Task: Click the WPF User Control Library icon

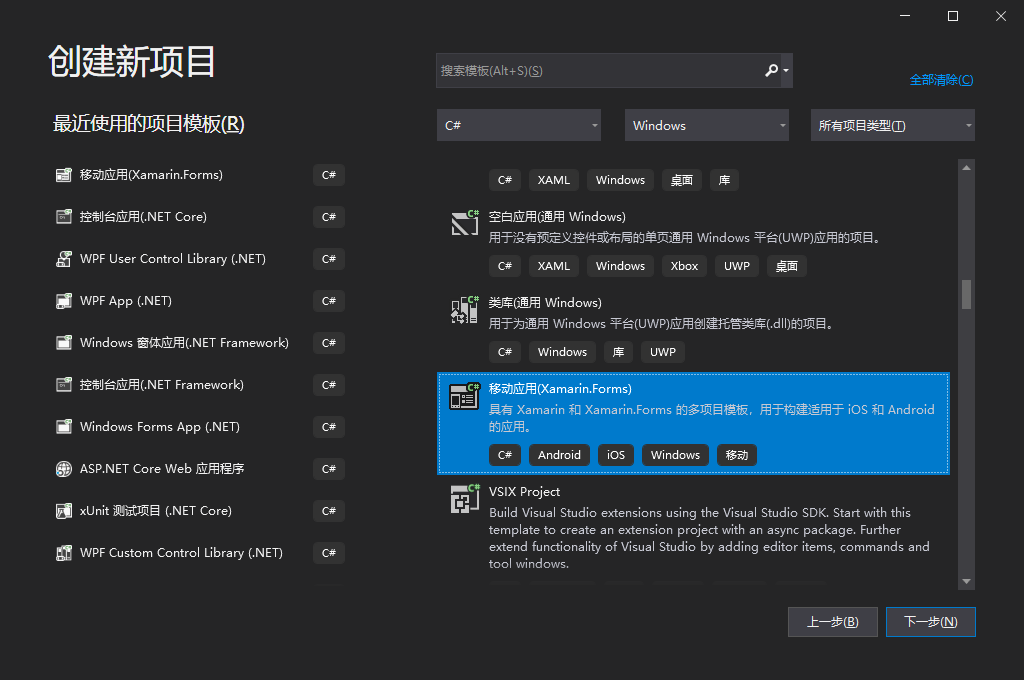Action: pyautogui.click(x=63, y=259)
